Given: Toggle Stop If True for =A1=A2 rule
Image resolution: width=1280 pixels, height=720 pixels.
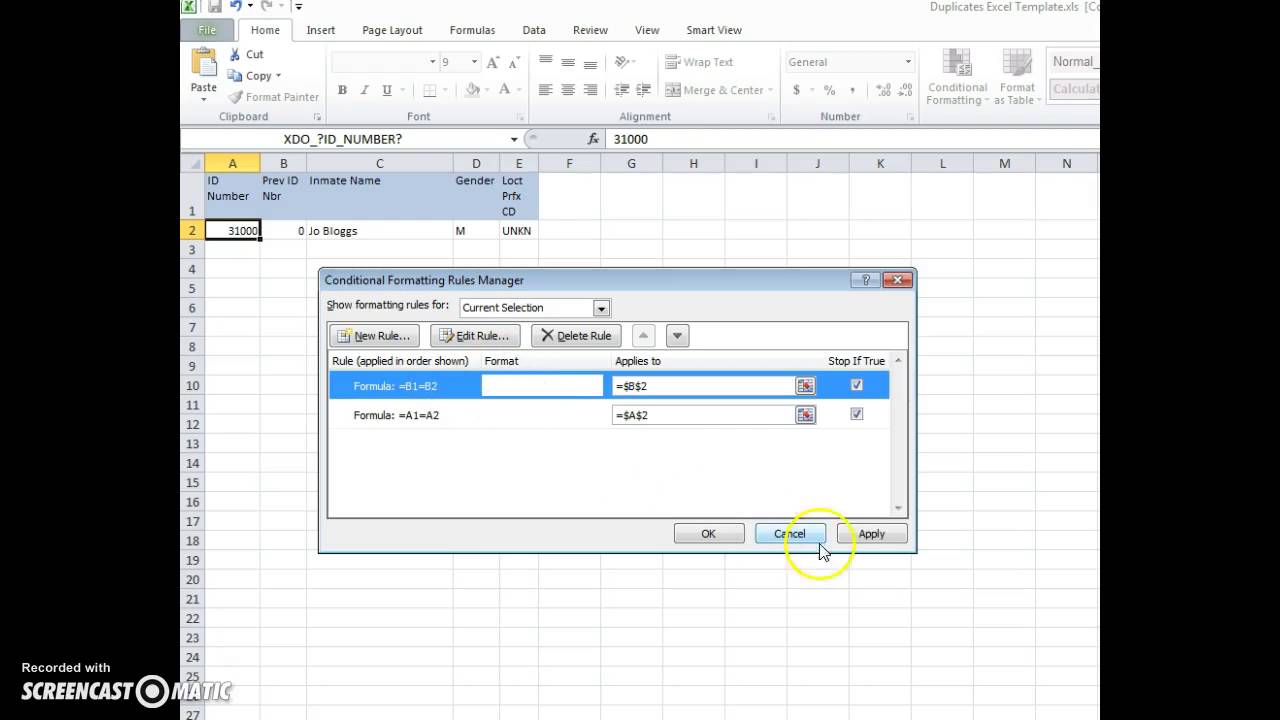Looking at the screenshot, I should [857, 414].
